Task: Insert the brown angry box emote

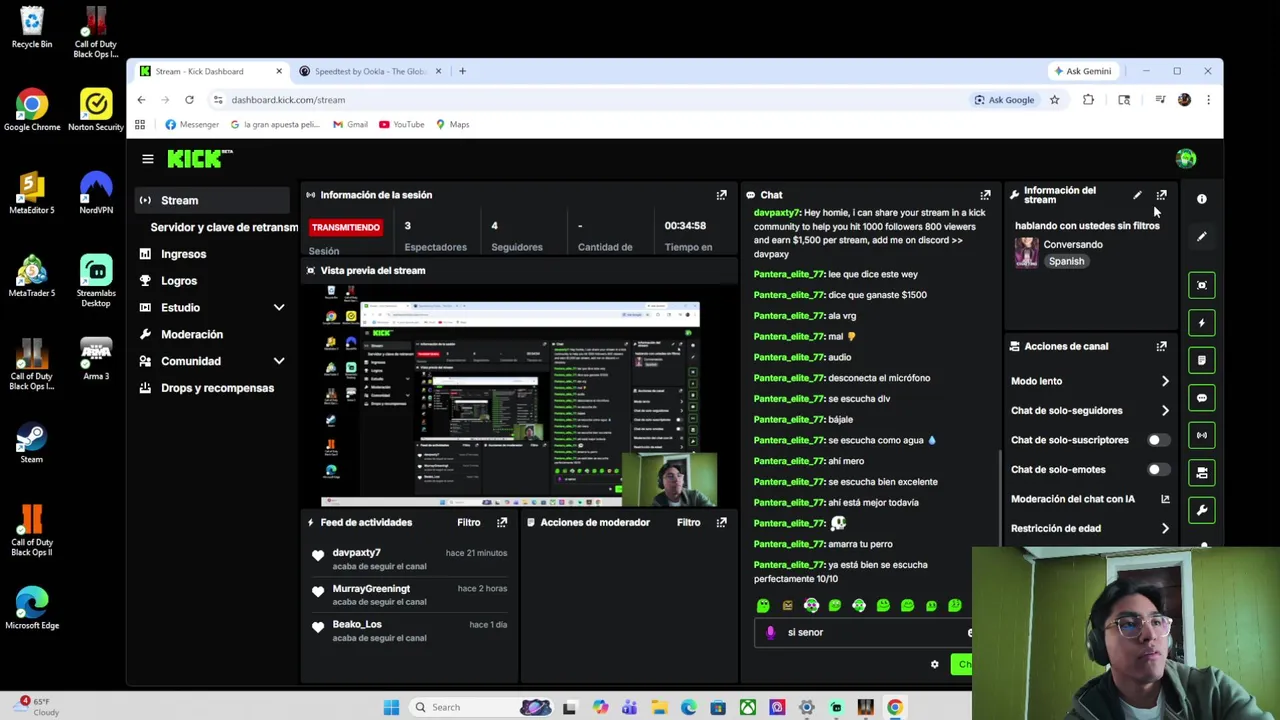Action: tap(787, 605)
